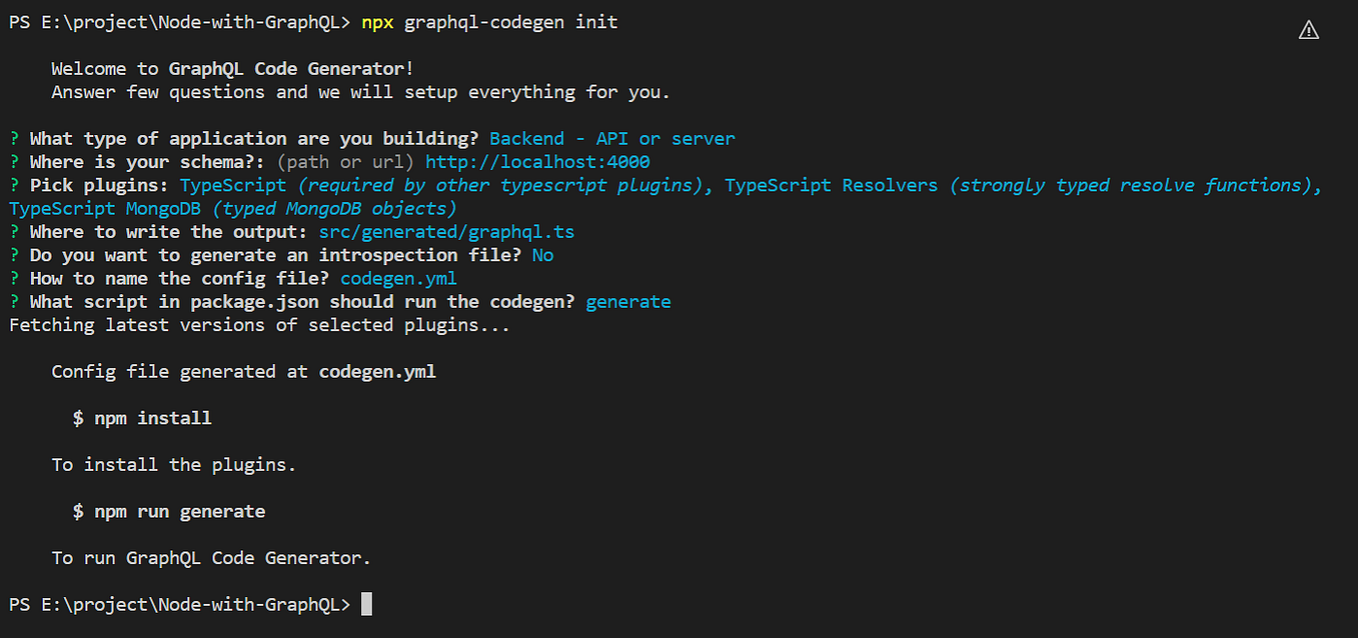Click the top 'PS E:\project\Node-with-GraphQL>' prompt path
Image resolution: width=1358 pixels, height=638 pixels.
pos(180,22)
